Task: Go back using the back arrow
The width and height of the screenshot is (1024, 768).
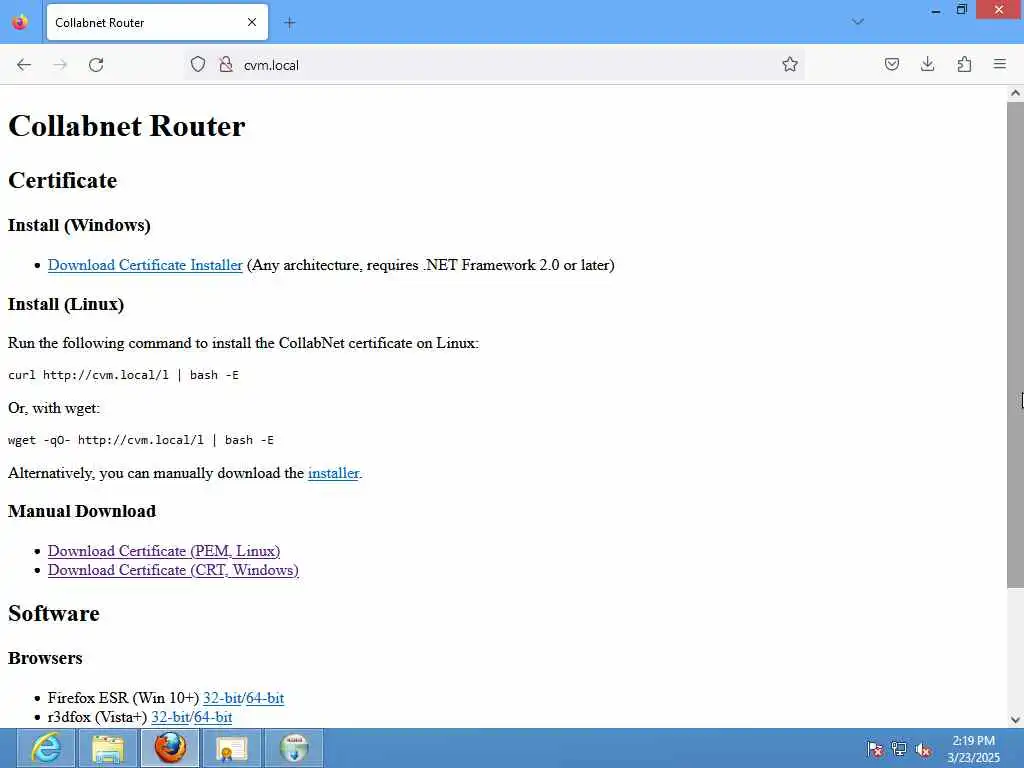Action: pos(24,65)
